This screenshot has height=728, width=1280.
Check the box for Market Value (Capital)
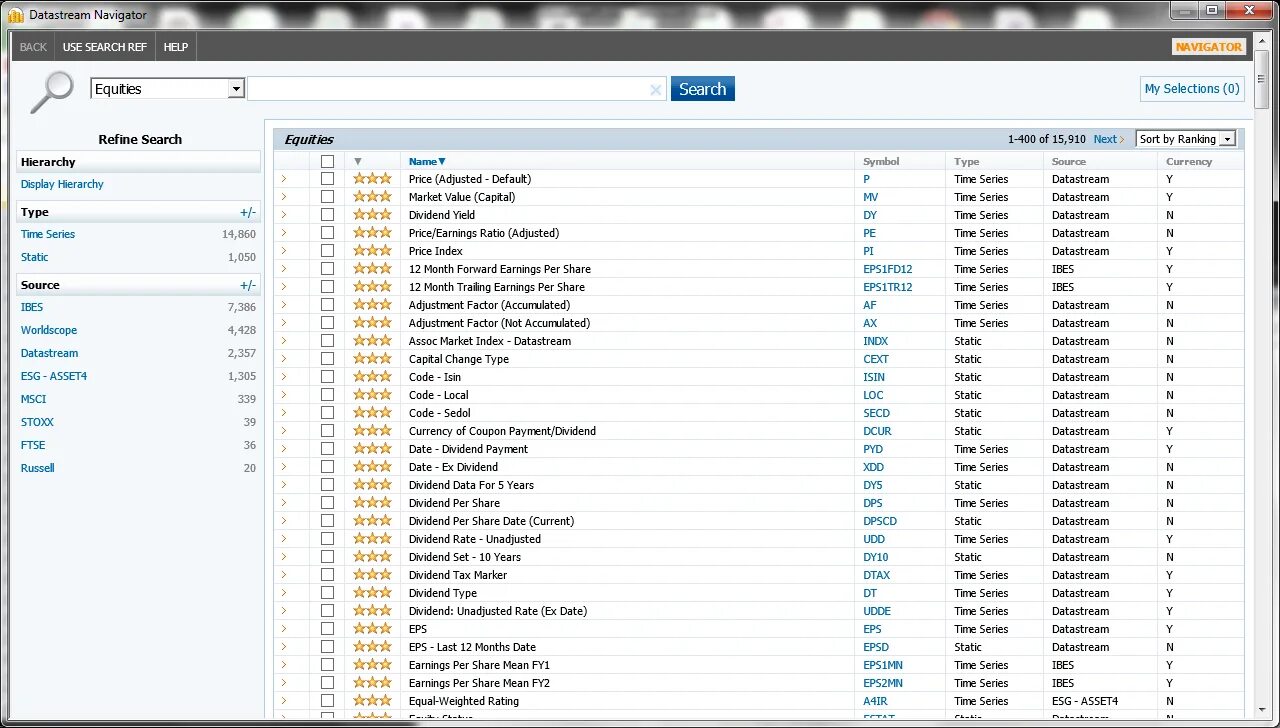coord(327,197)
